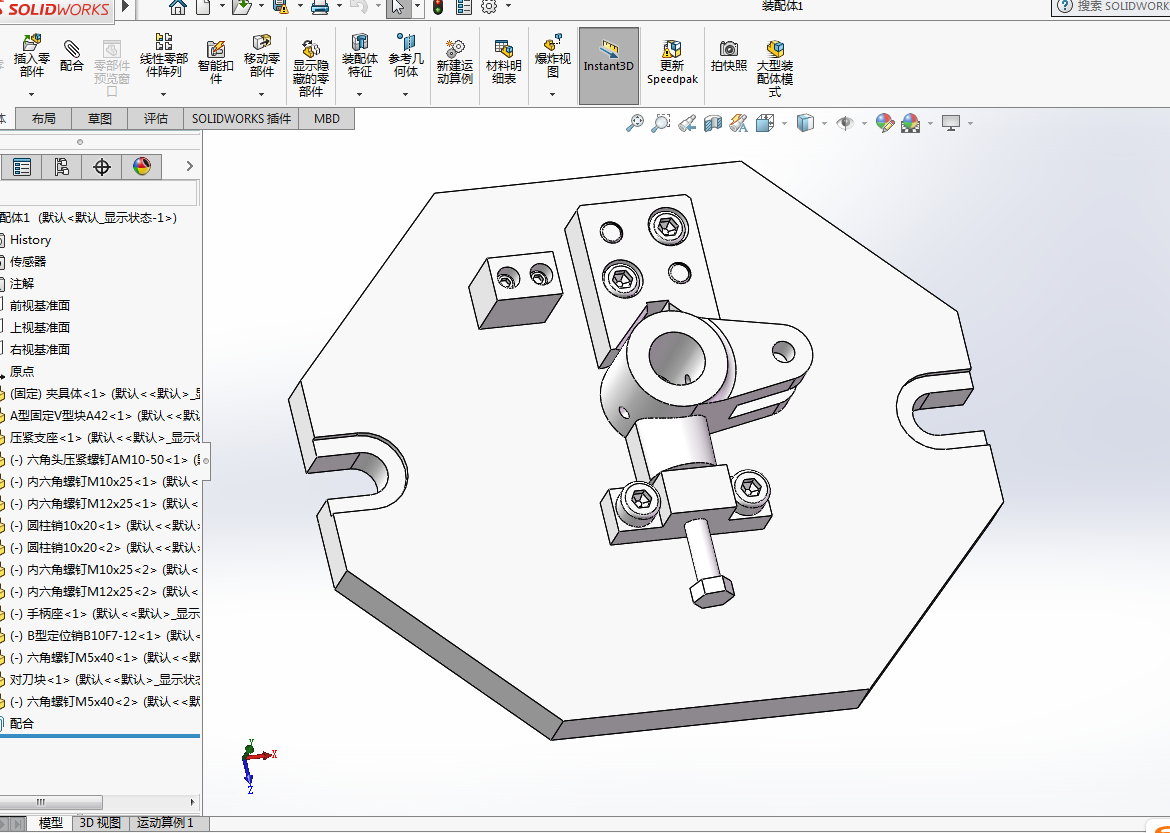Open a file with the Open icon
This screenshot has width=1170, height=833.
pos(241,7)
